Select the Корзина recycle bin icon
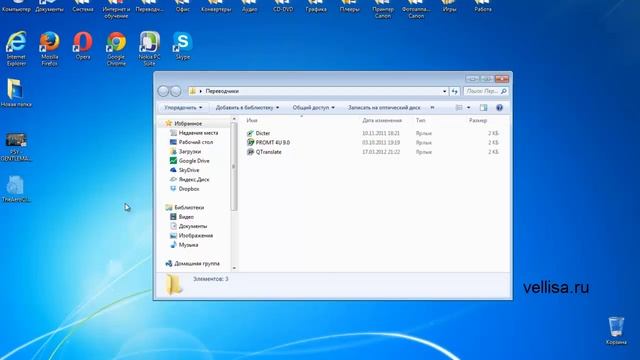640x360 pixels. (x=616, y=331)
